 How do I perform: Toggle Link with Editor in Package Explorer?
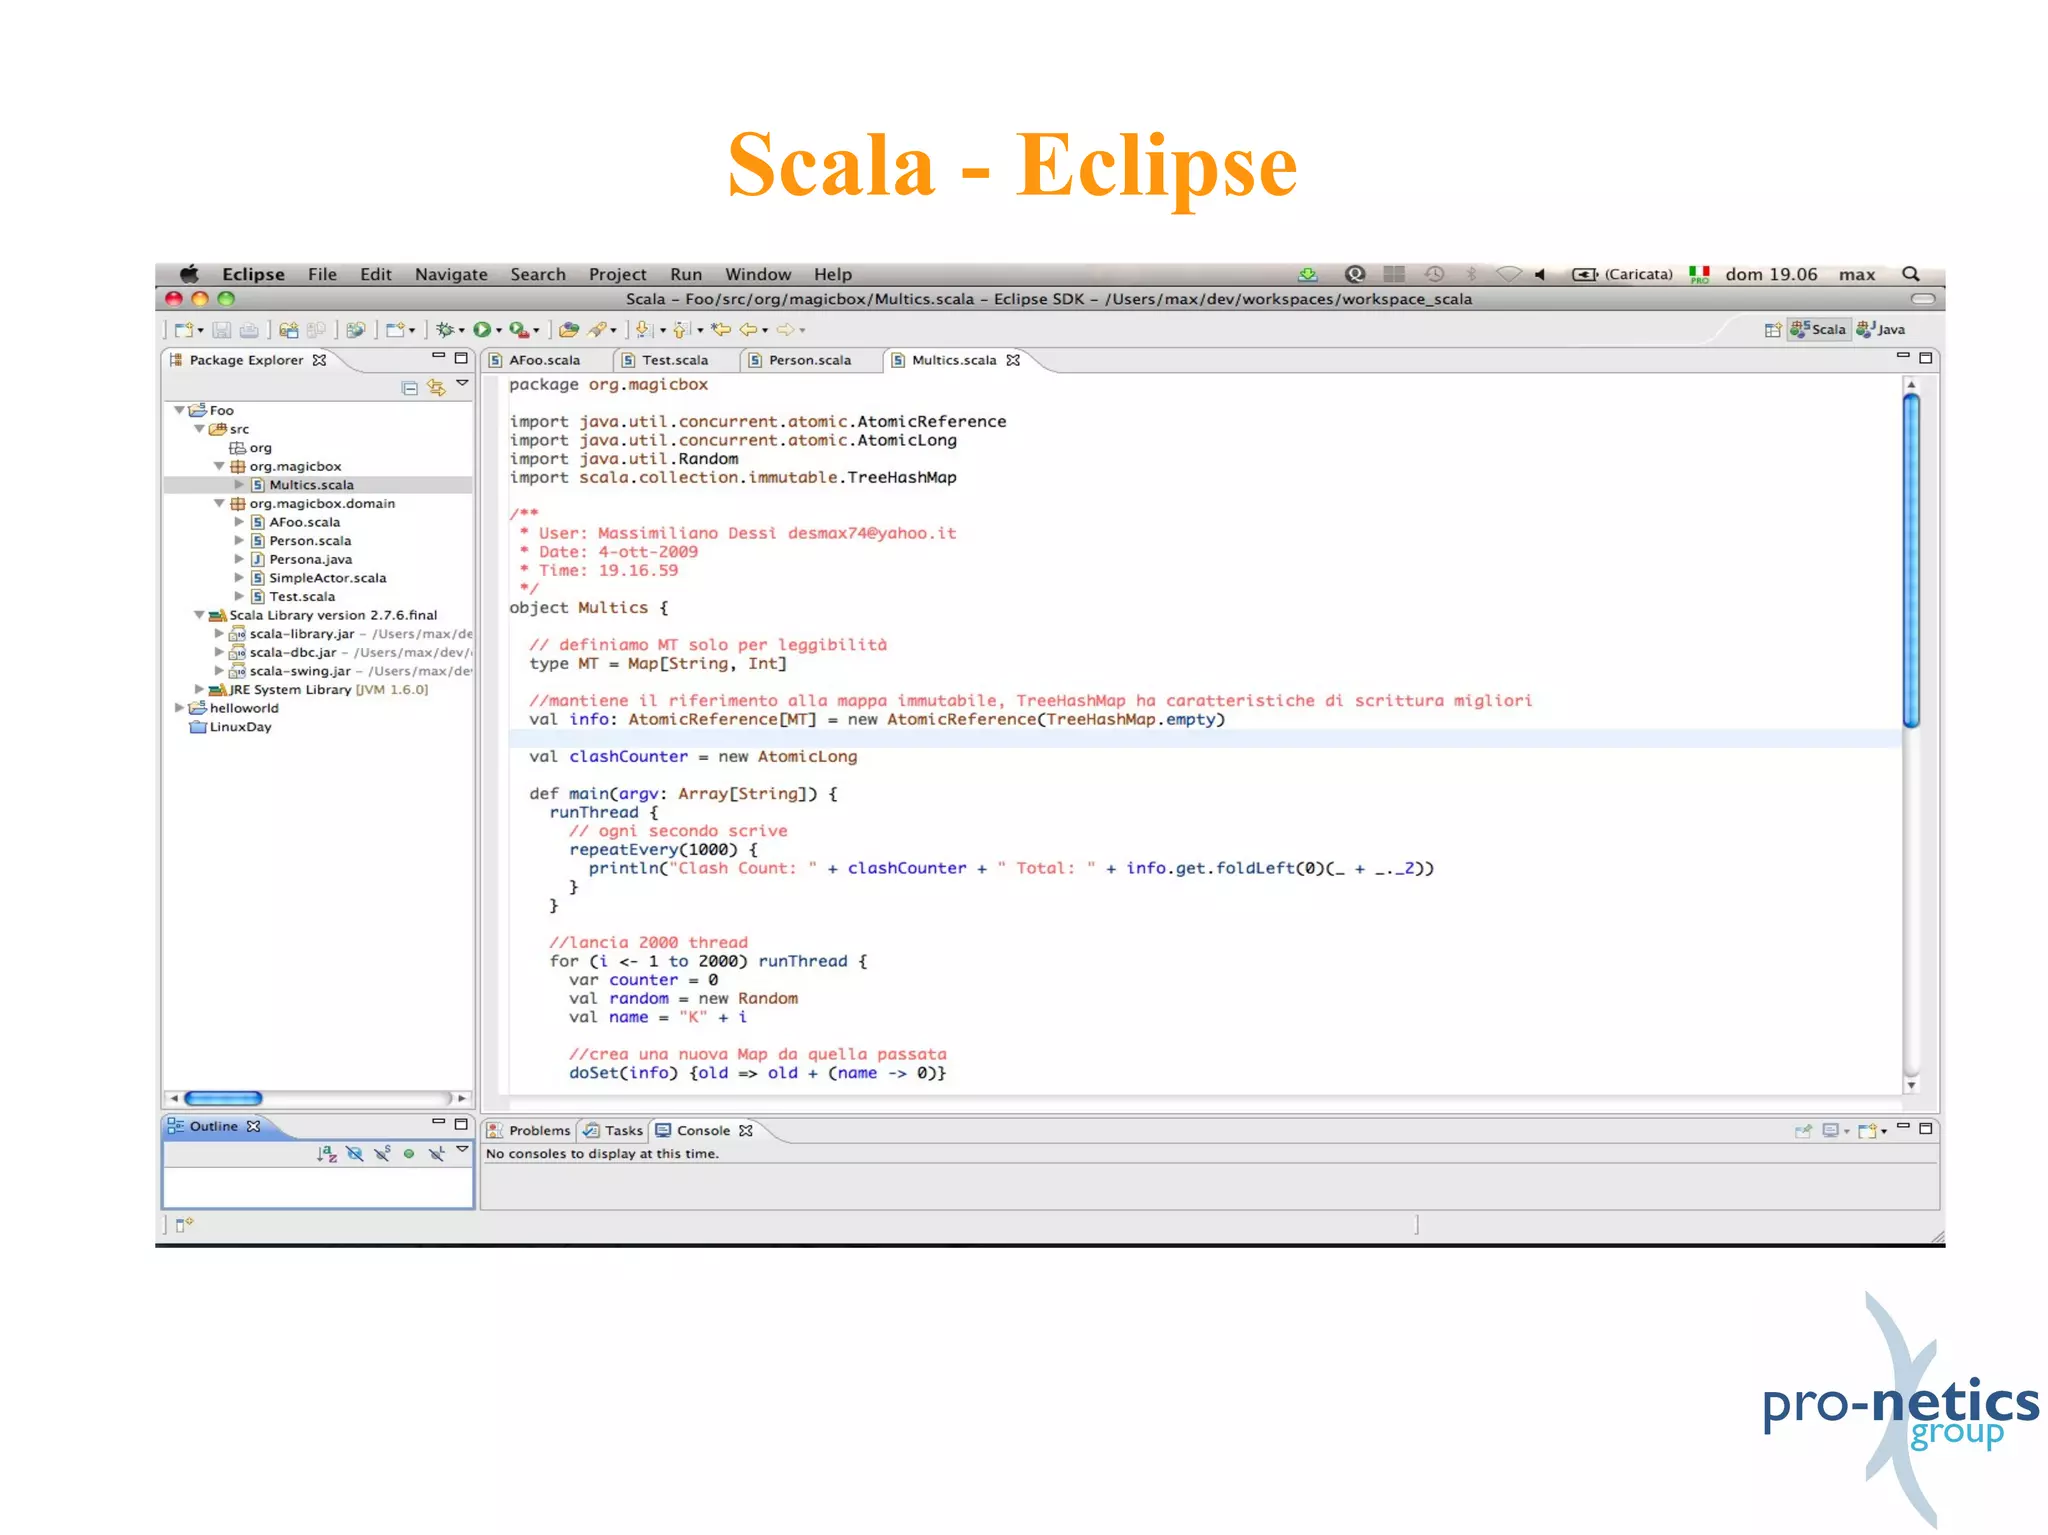(437, 388)
